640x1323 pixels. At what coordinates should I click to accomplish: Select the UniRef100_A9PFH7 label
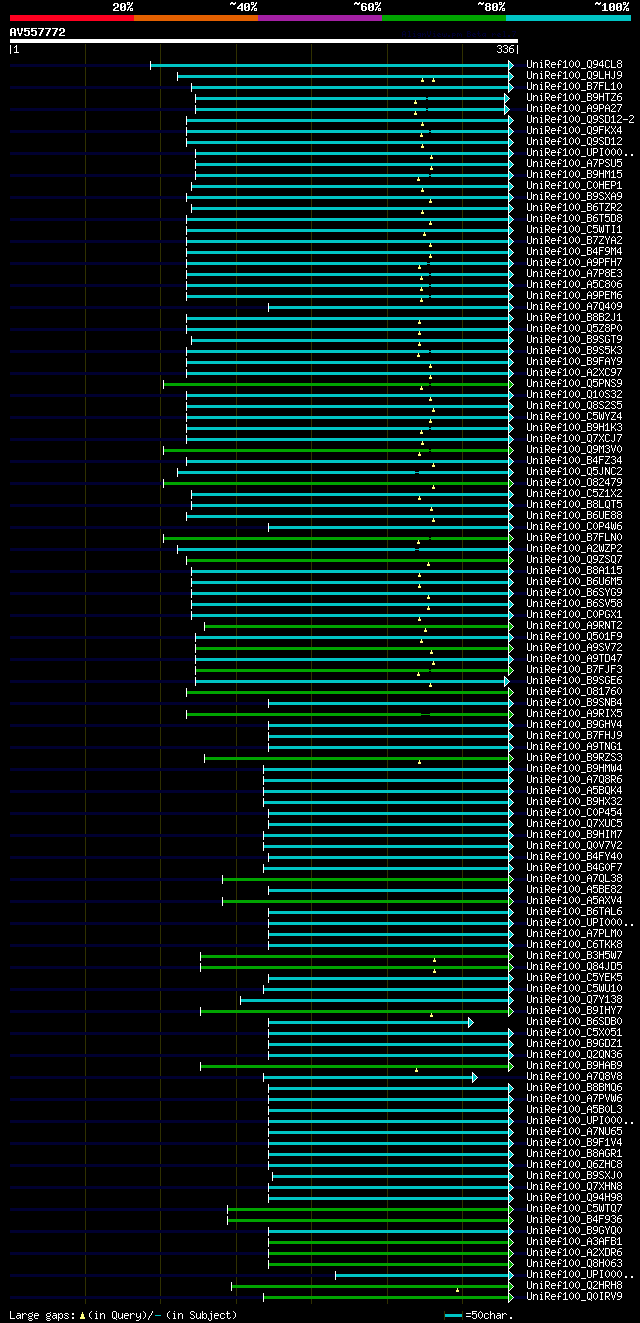click(574, 263)
